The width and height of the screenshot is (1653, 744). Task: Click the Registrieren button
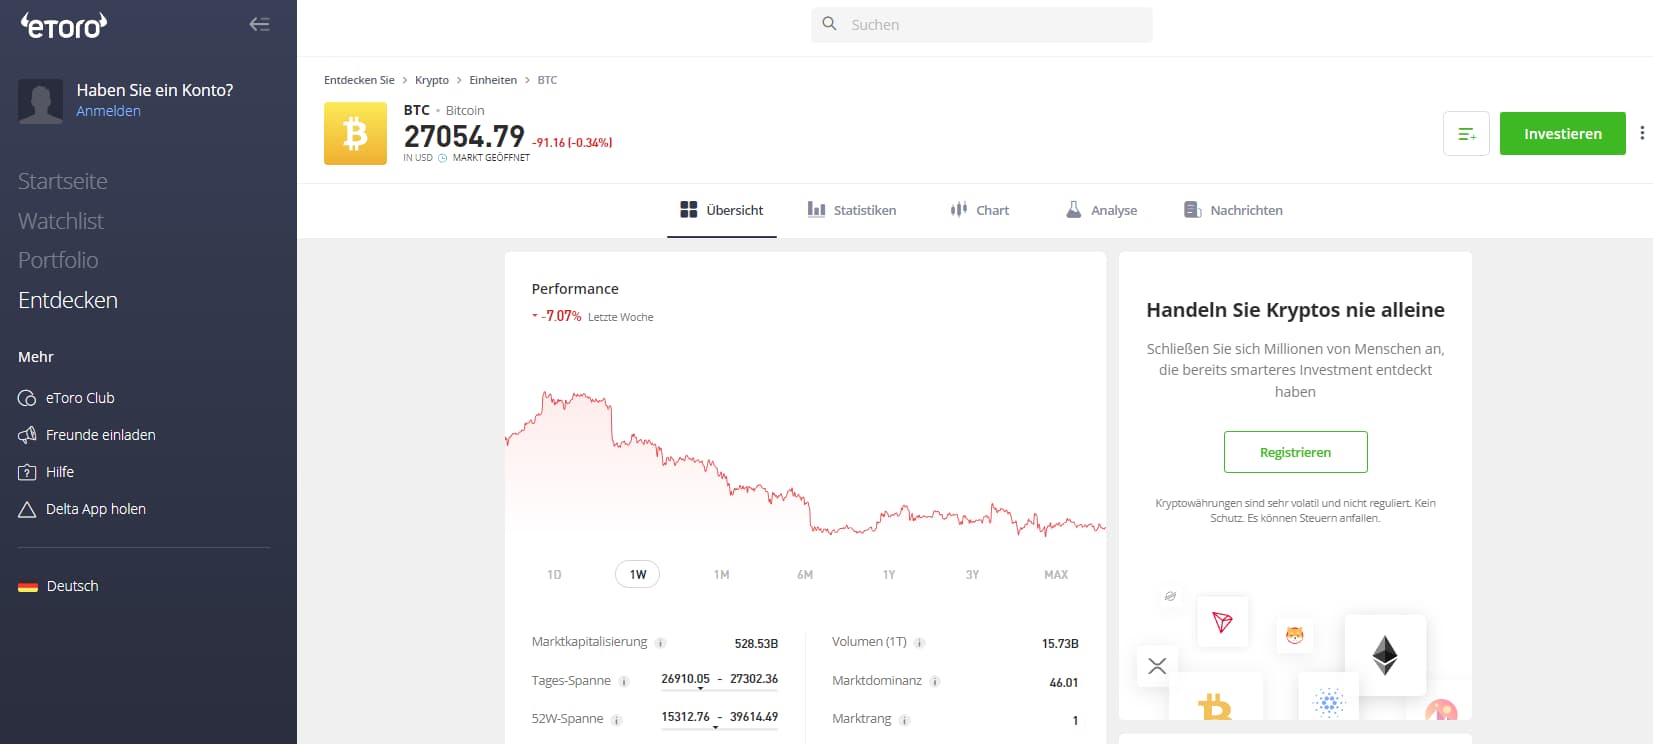coord(1295,452)
